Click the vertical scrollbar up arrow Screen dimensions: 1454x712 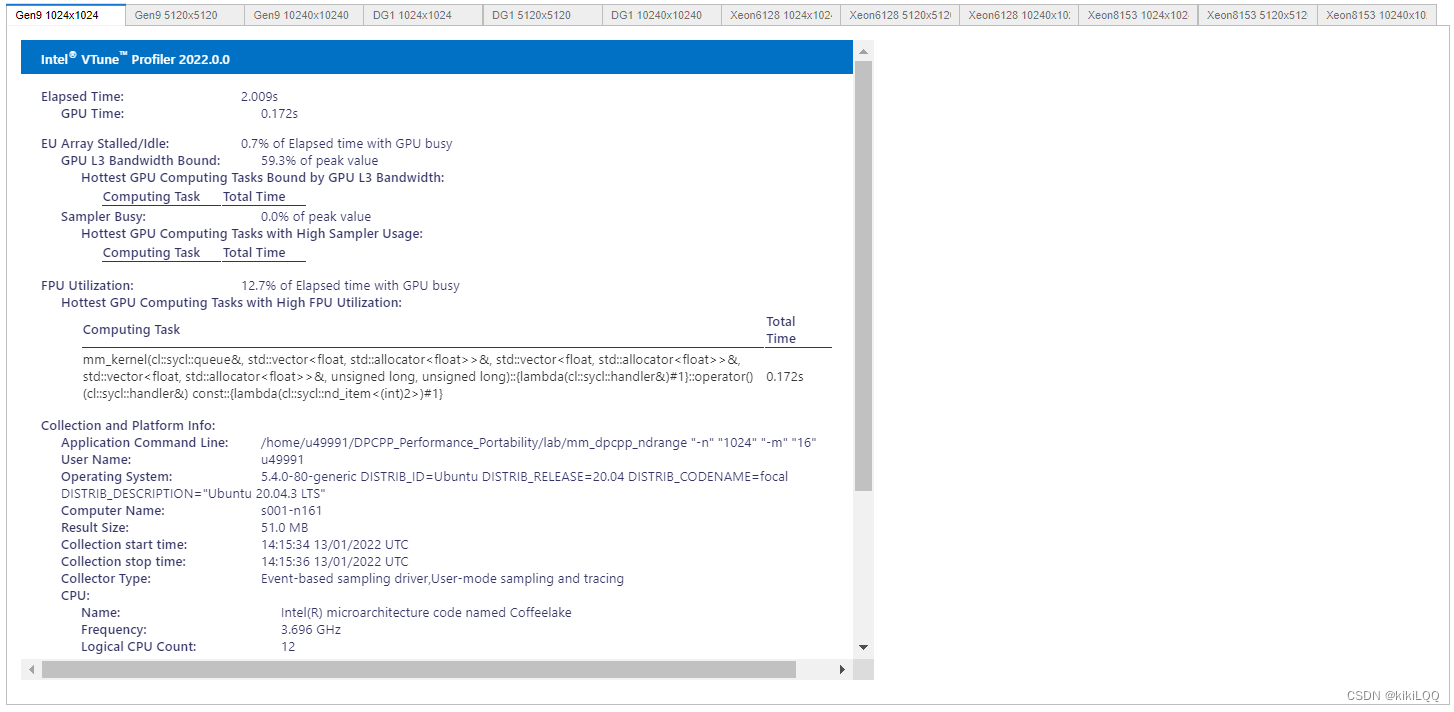point(863,49)
